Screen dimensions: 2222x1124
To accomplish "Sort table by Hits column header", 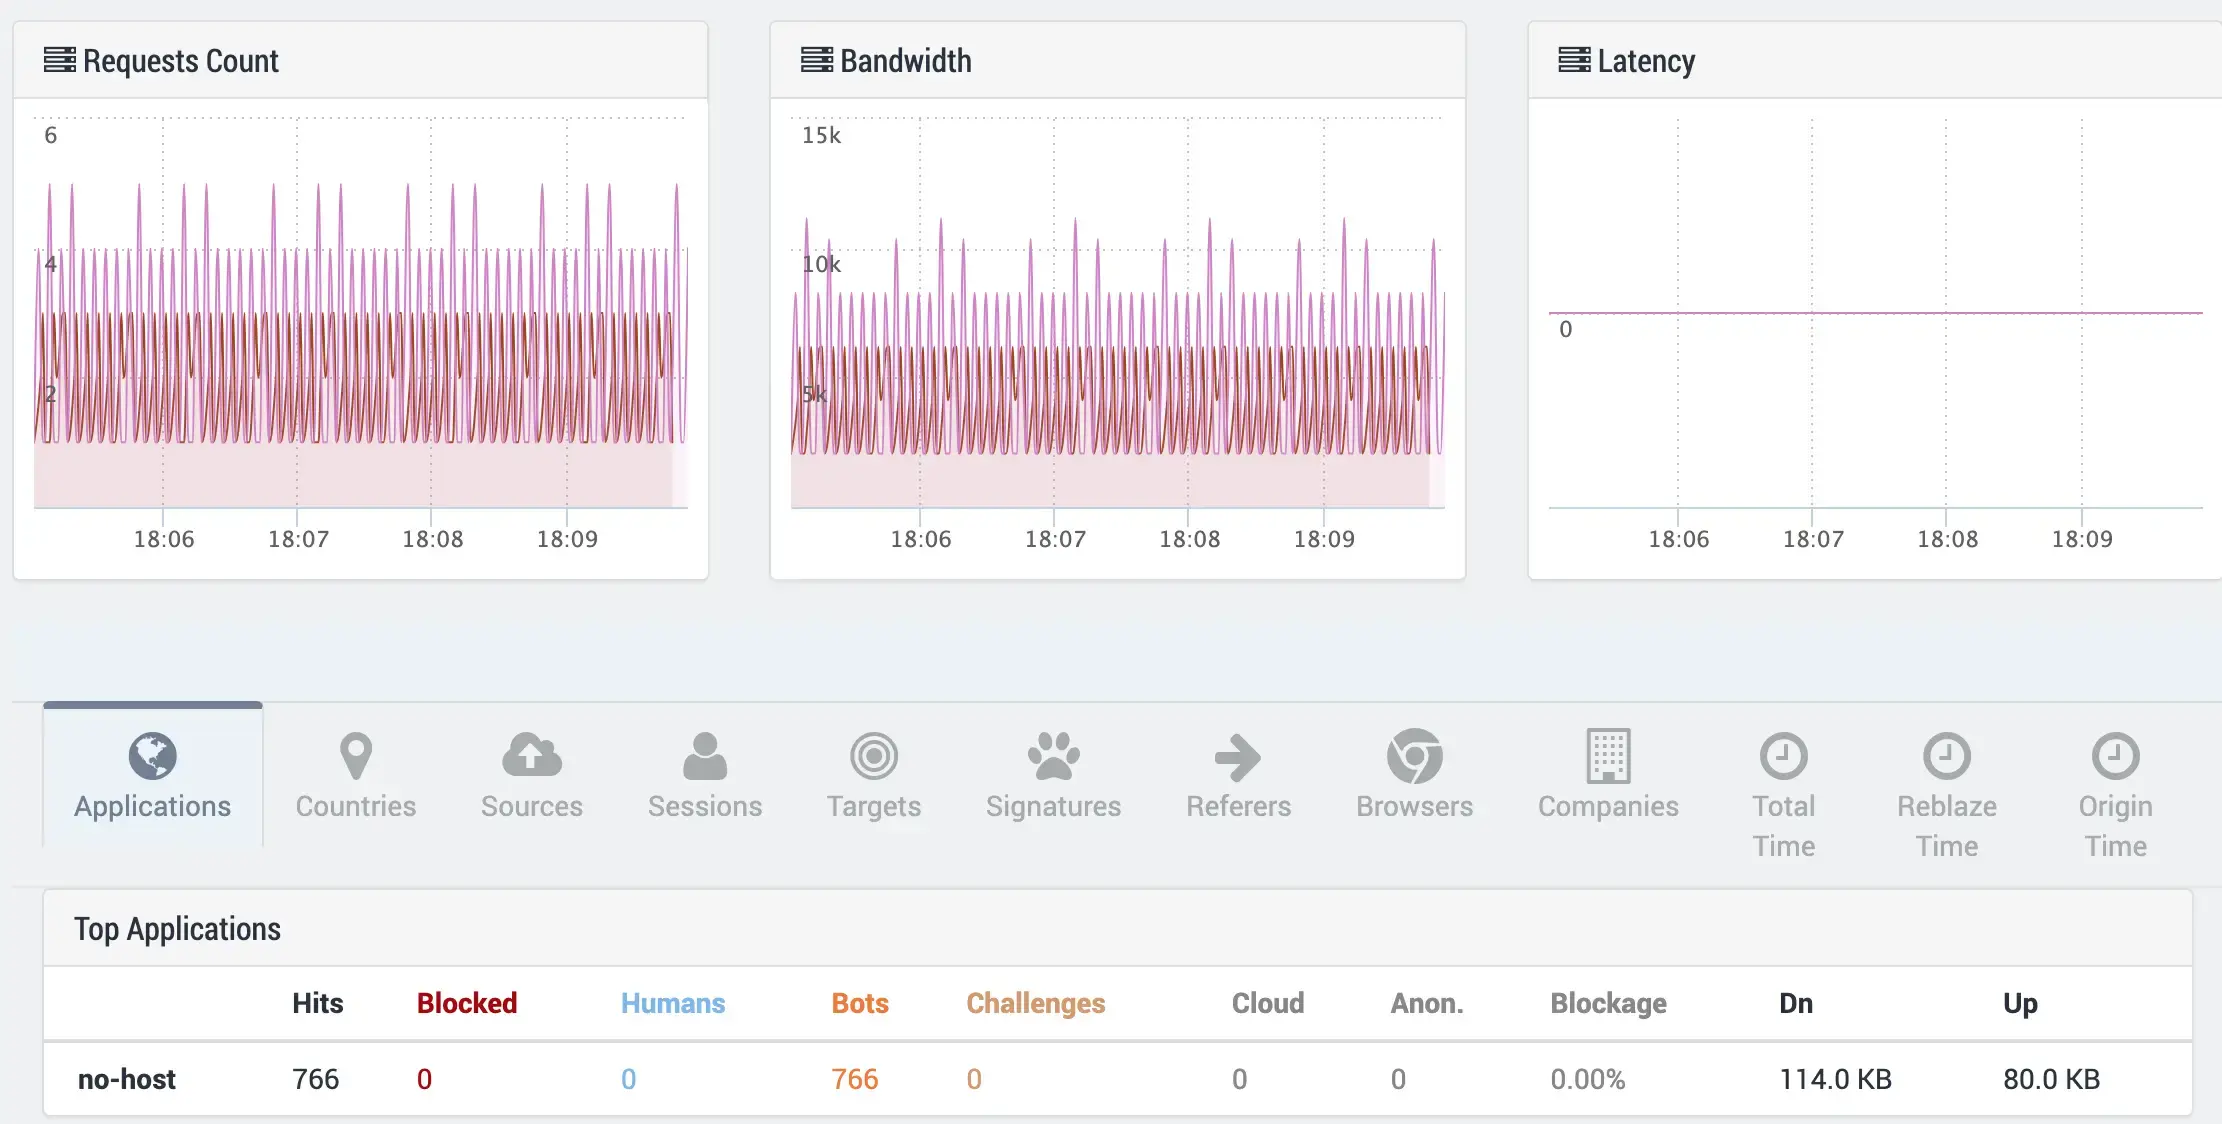I will click(x=318, y=1003).
